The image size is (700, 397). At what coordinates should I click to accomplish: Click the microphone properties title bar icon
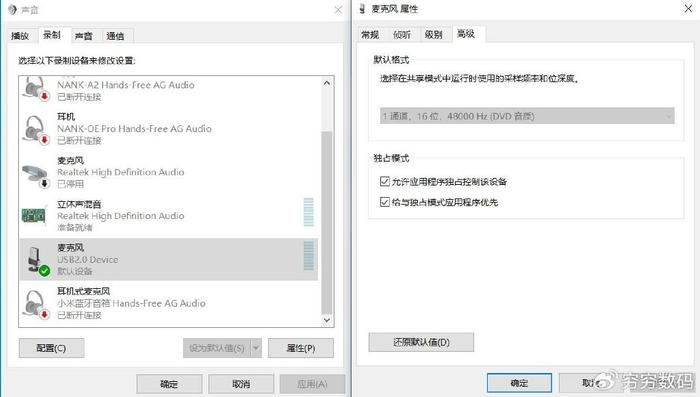click(x=362, y=8)
